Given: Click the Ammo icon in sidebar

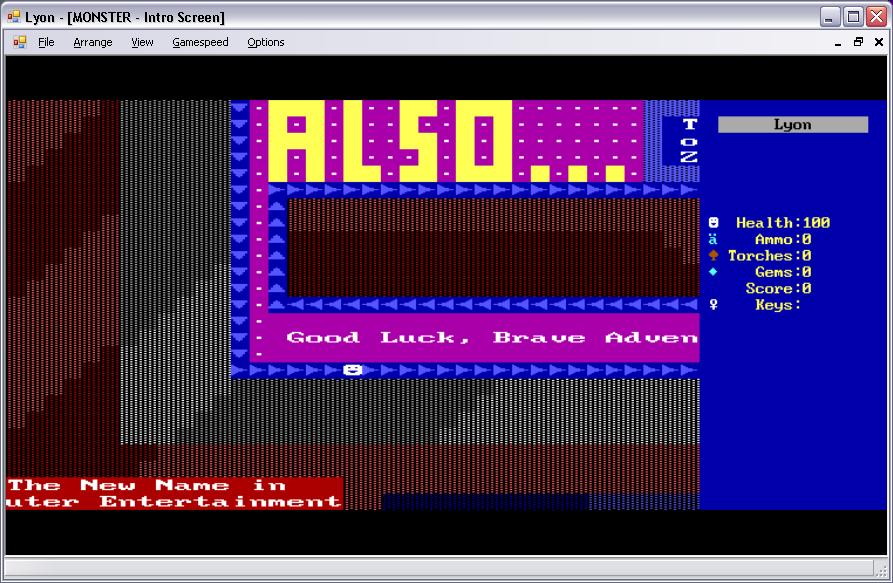Looking at the screenshot, I should pos(713,239).
